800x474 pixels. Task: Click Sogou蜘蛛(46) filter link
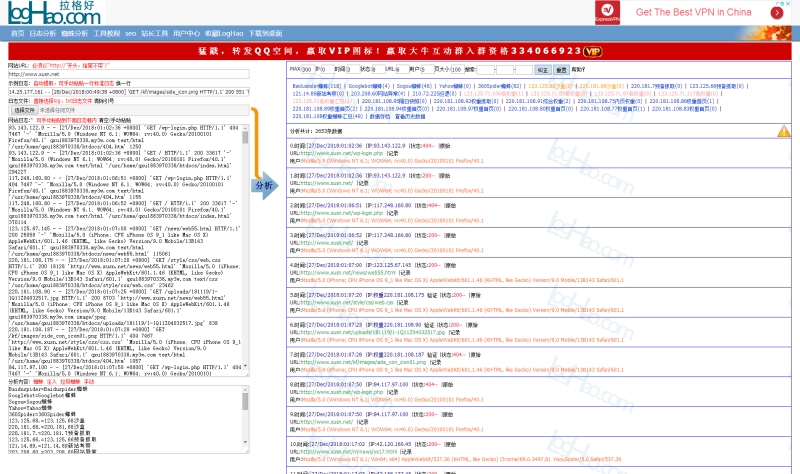414,86
